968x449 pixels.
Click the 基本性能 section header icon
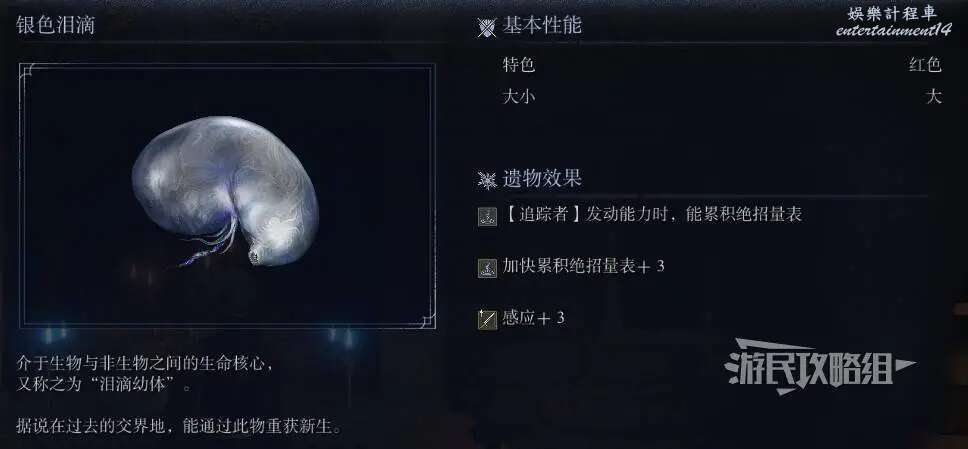pos(487,27)
